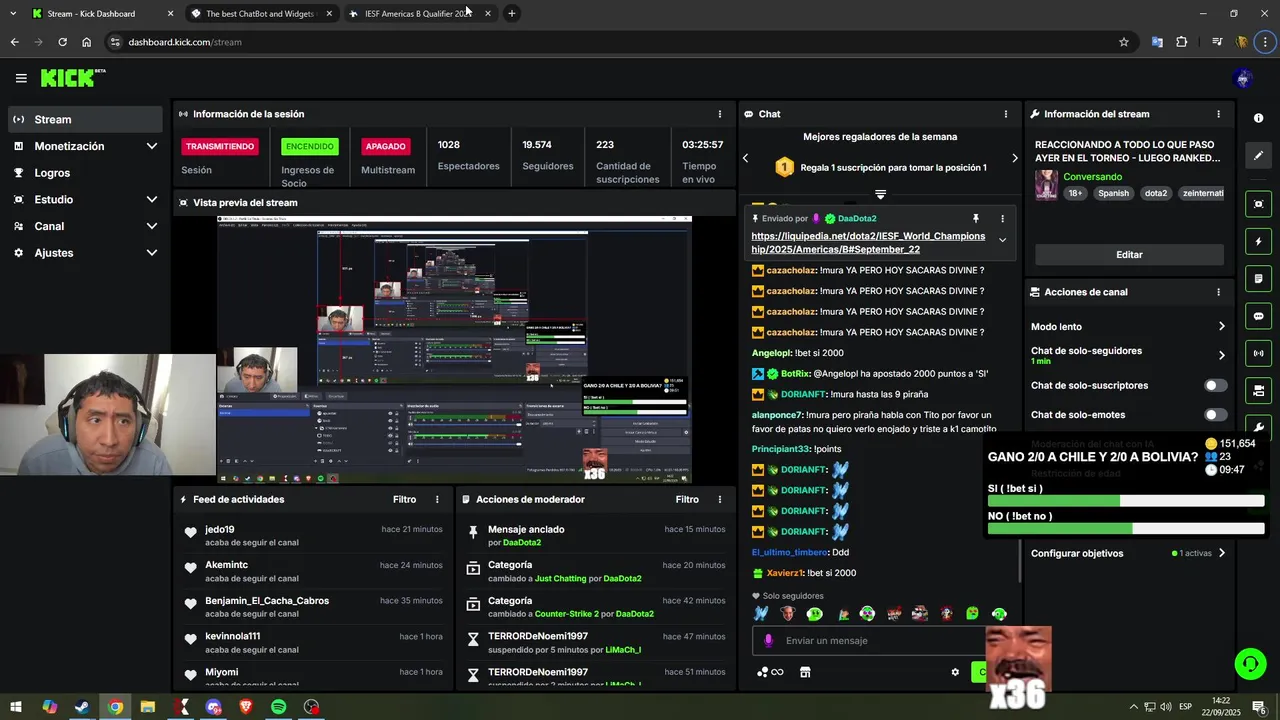The image size is (1280, 720).
Task: Expand the Canal sidebar section
Action: [x=152, y=226]
